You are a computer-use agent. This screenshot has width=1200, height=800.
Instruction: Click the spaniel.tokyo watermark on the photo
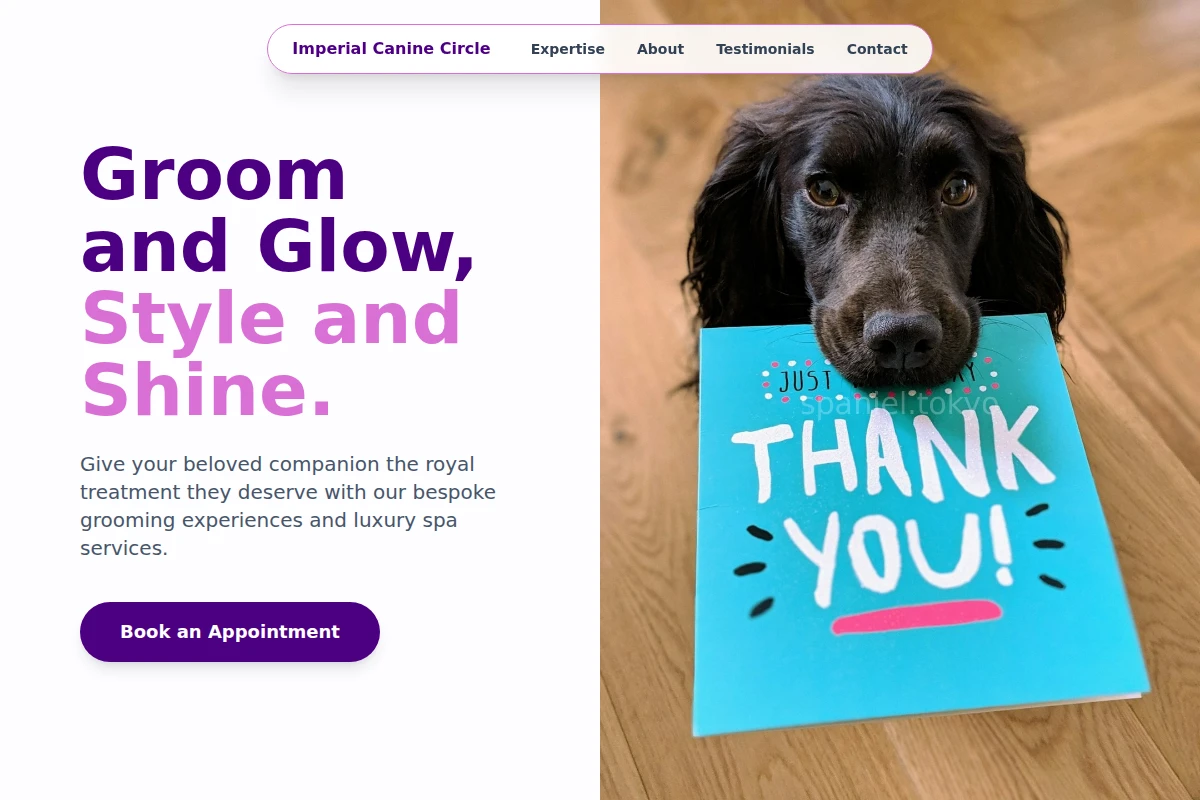(x=899, y=404)
